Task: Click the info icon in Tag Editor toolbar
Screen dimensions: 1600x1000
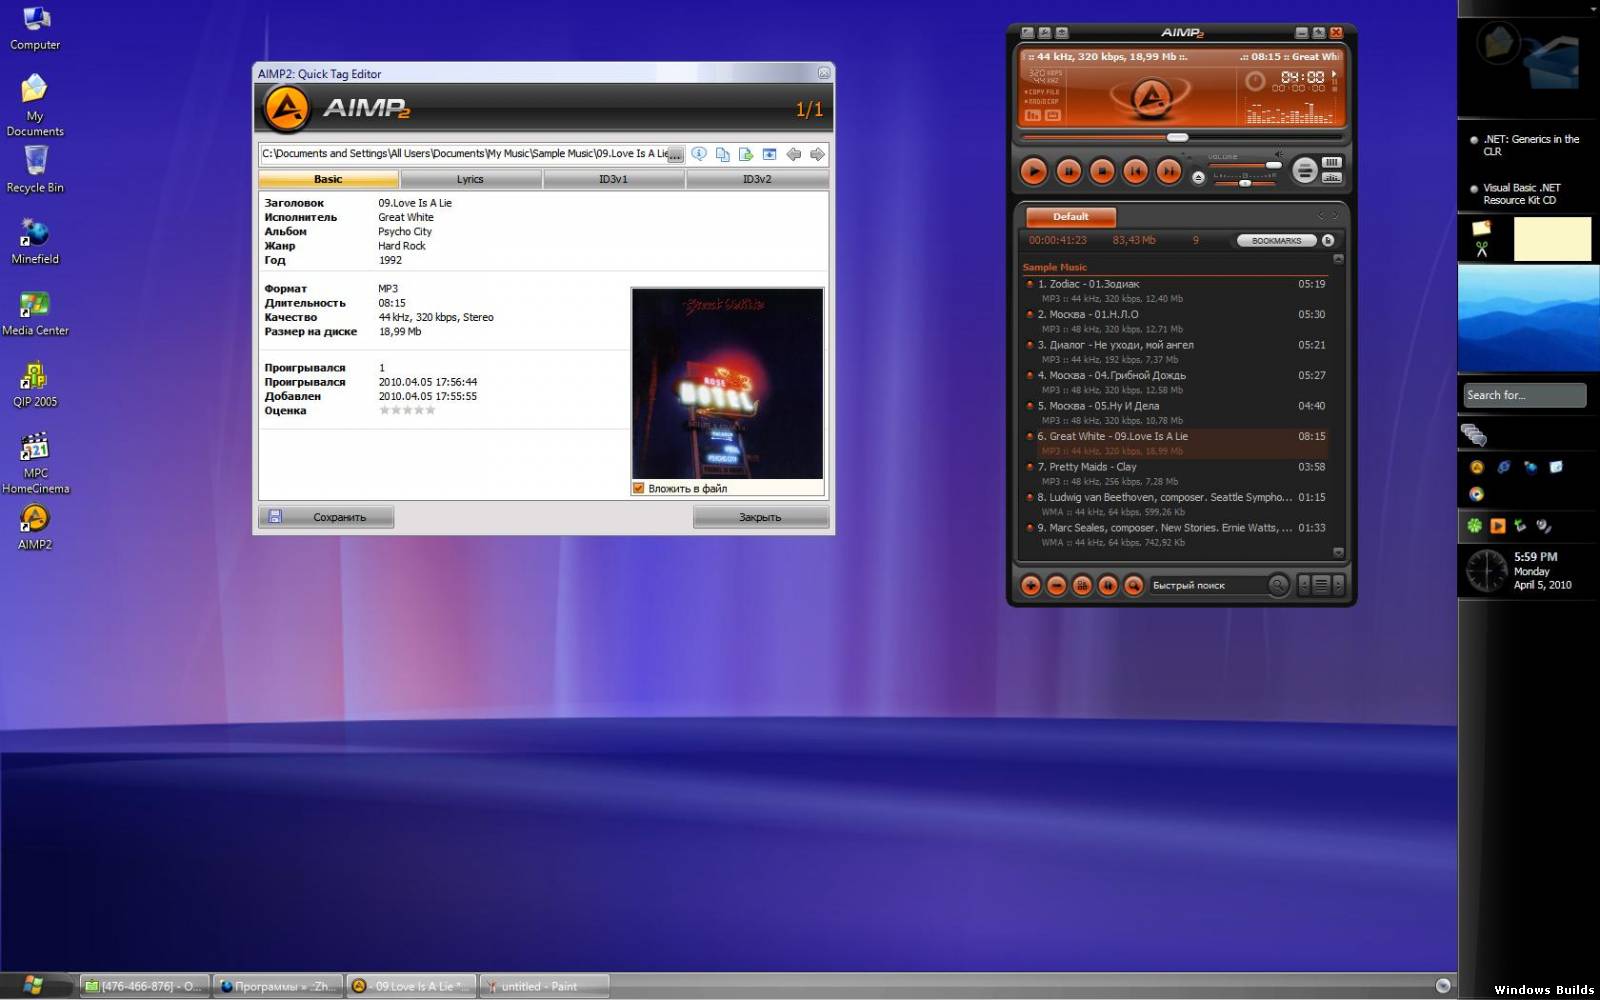Action: 699,154
